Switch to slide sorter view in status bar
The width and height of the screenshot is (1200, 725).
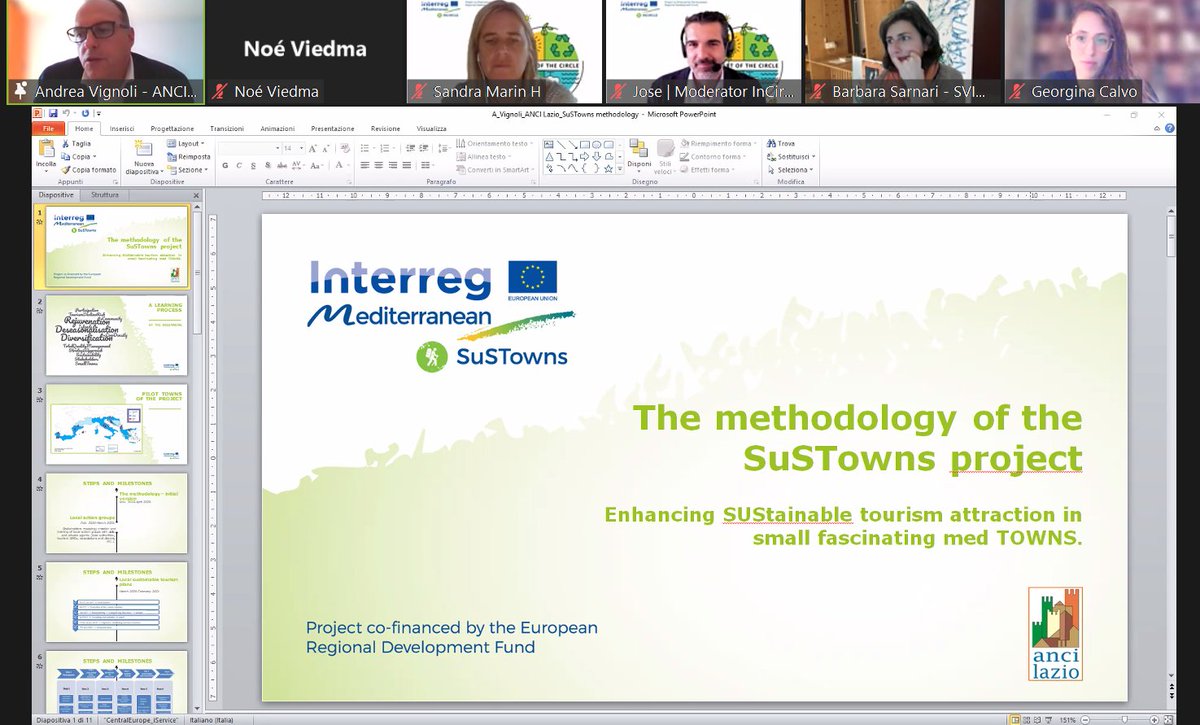[x=1027, y=720]
